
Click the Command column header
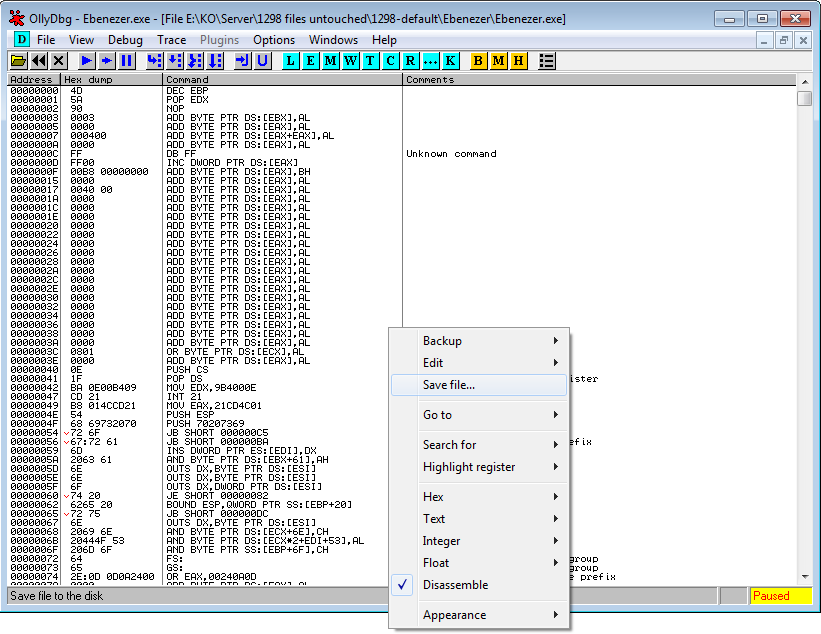(283, 80)
